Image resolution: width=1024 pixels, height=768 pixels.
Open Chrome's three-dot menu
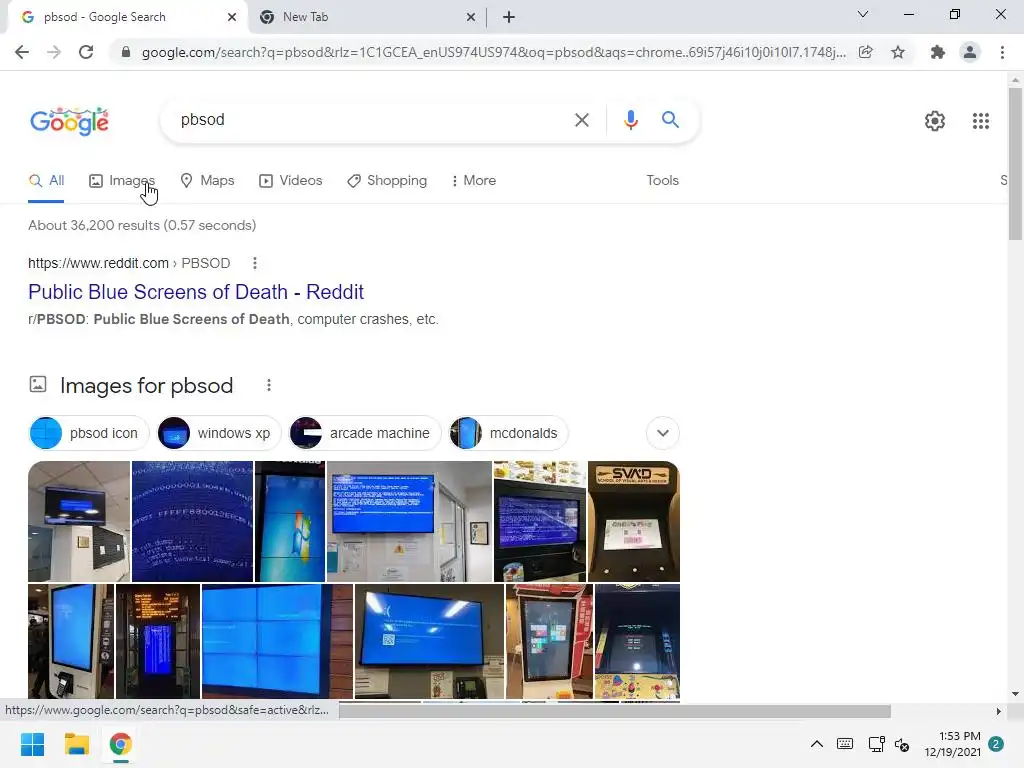[1002, 52]
